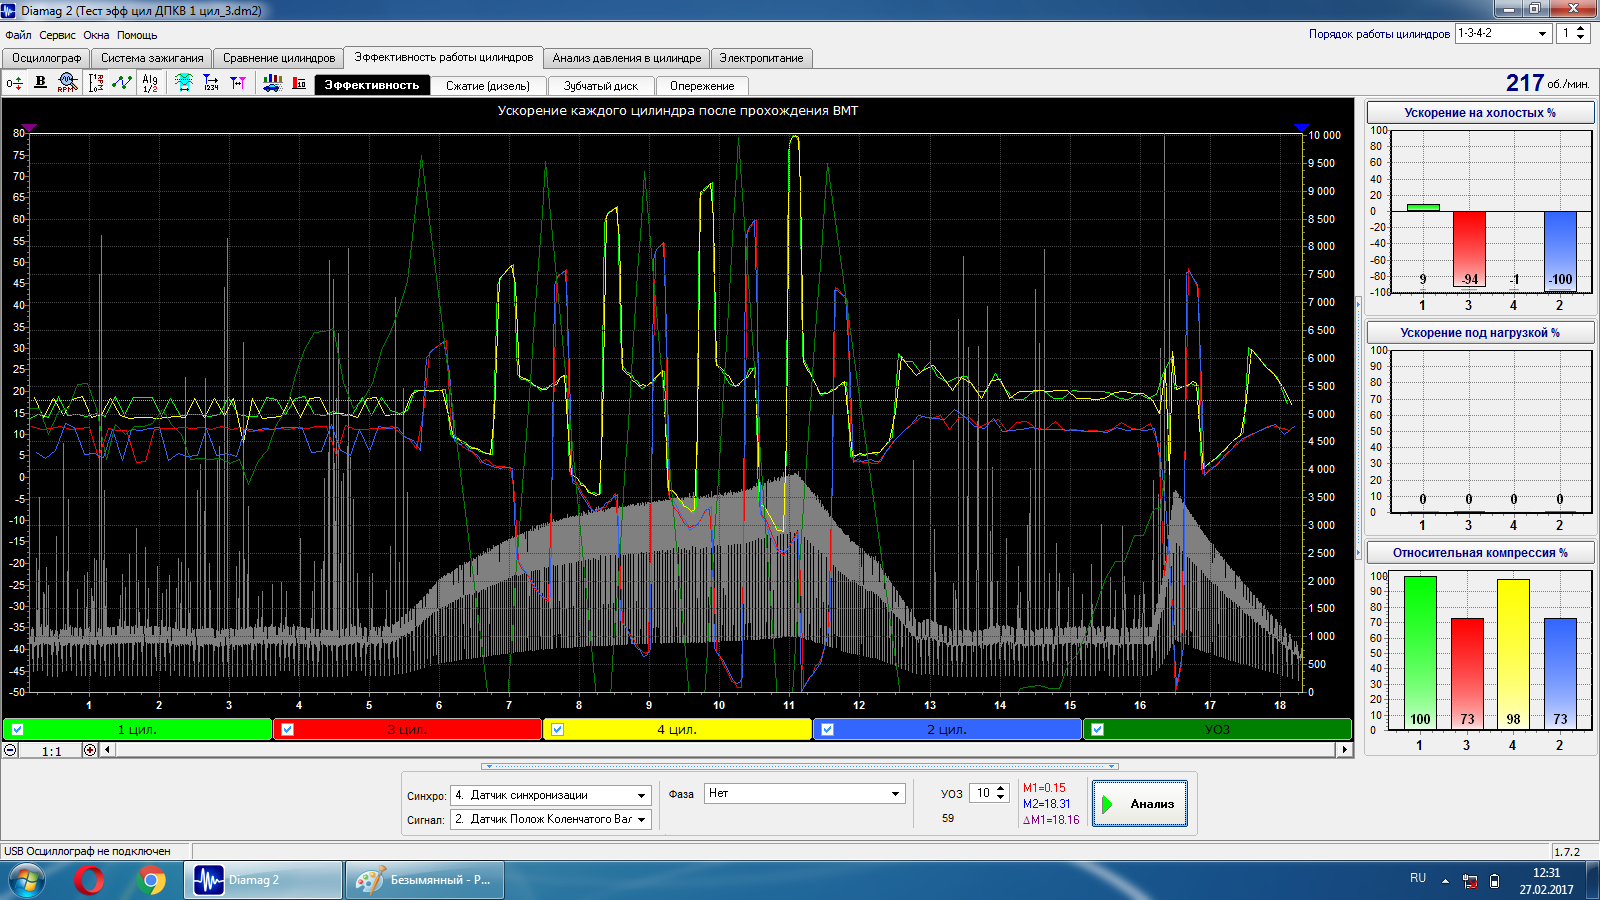Toggle the УОЗ trace checkbox
The image size is (1600, 900).
(1097, 730)
